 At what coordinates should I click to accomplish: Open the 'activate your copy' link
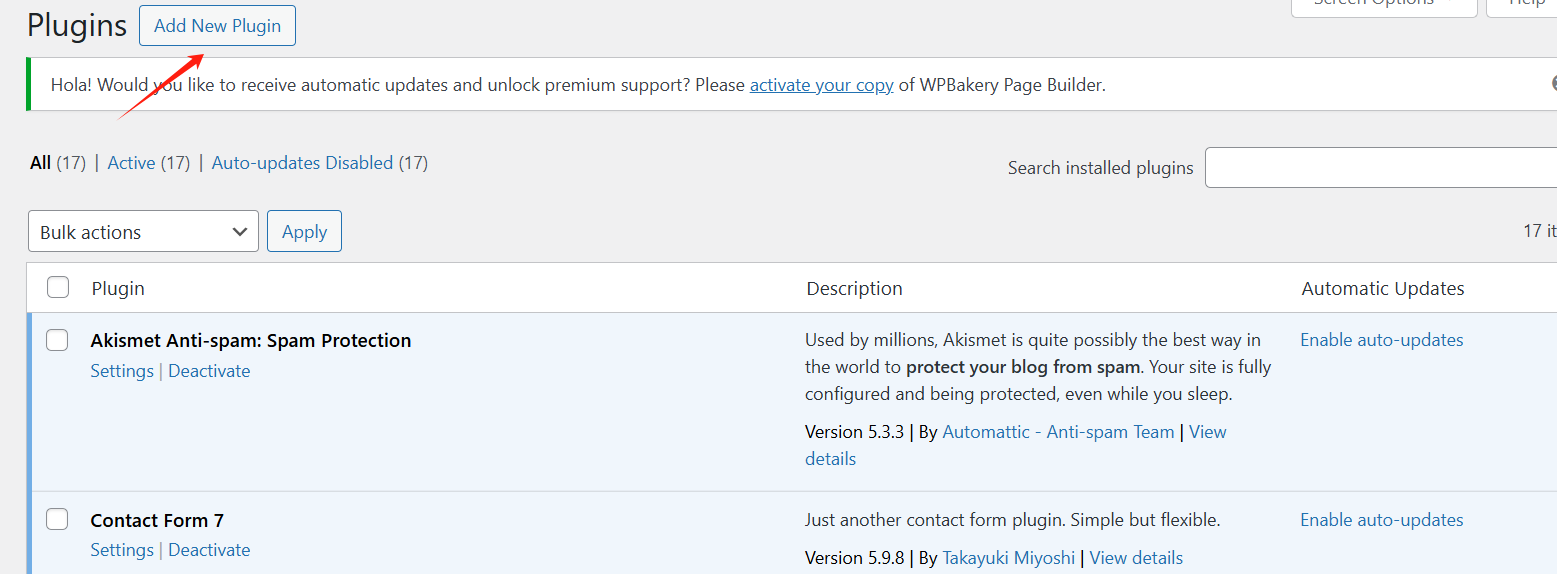tap(821, 85)
